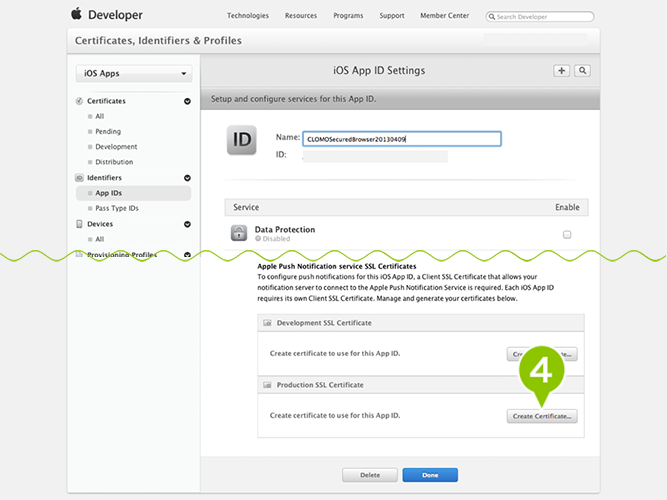Click the Service column header
The width and height of the screenshot is (667, 500).
pyautogui.click(x=246, y=207)
